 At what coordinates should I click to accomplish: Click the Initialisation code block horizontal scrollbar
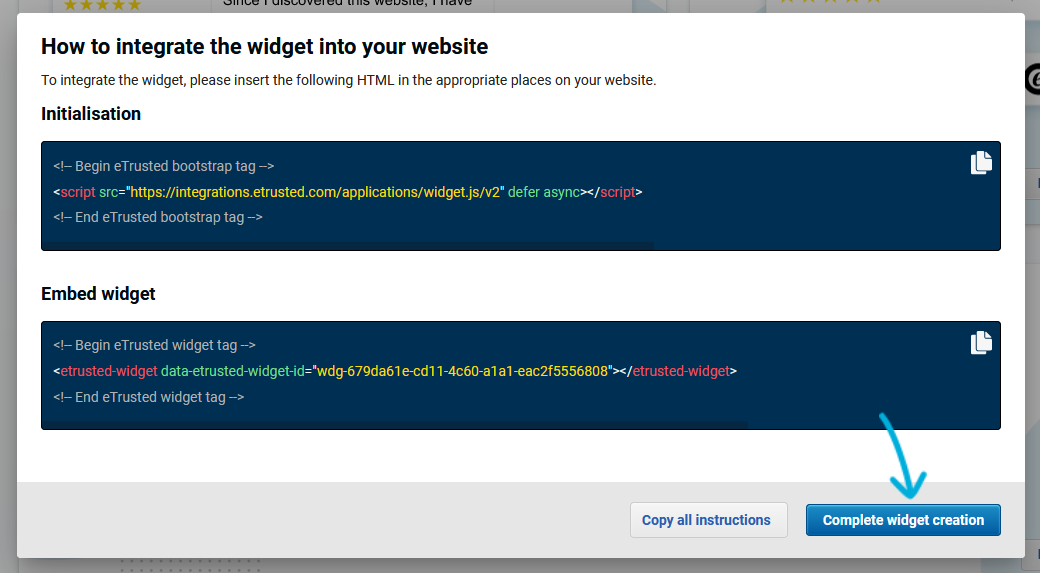point(348,245)
